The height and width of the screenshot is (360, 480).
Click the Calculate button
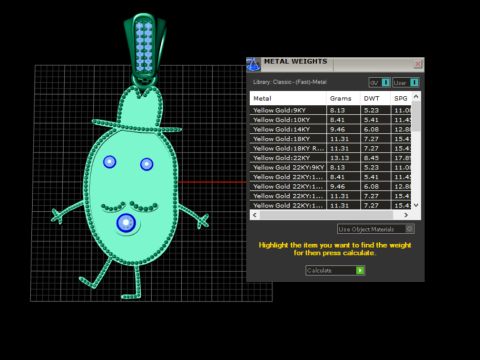tap(335, 270)
